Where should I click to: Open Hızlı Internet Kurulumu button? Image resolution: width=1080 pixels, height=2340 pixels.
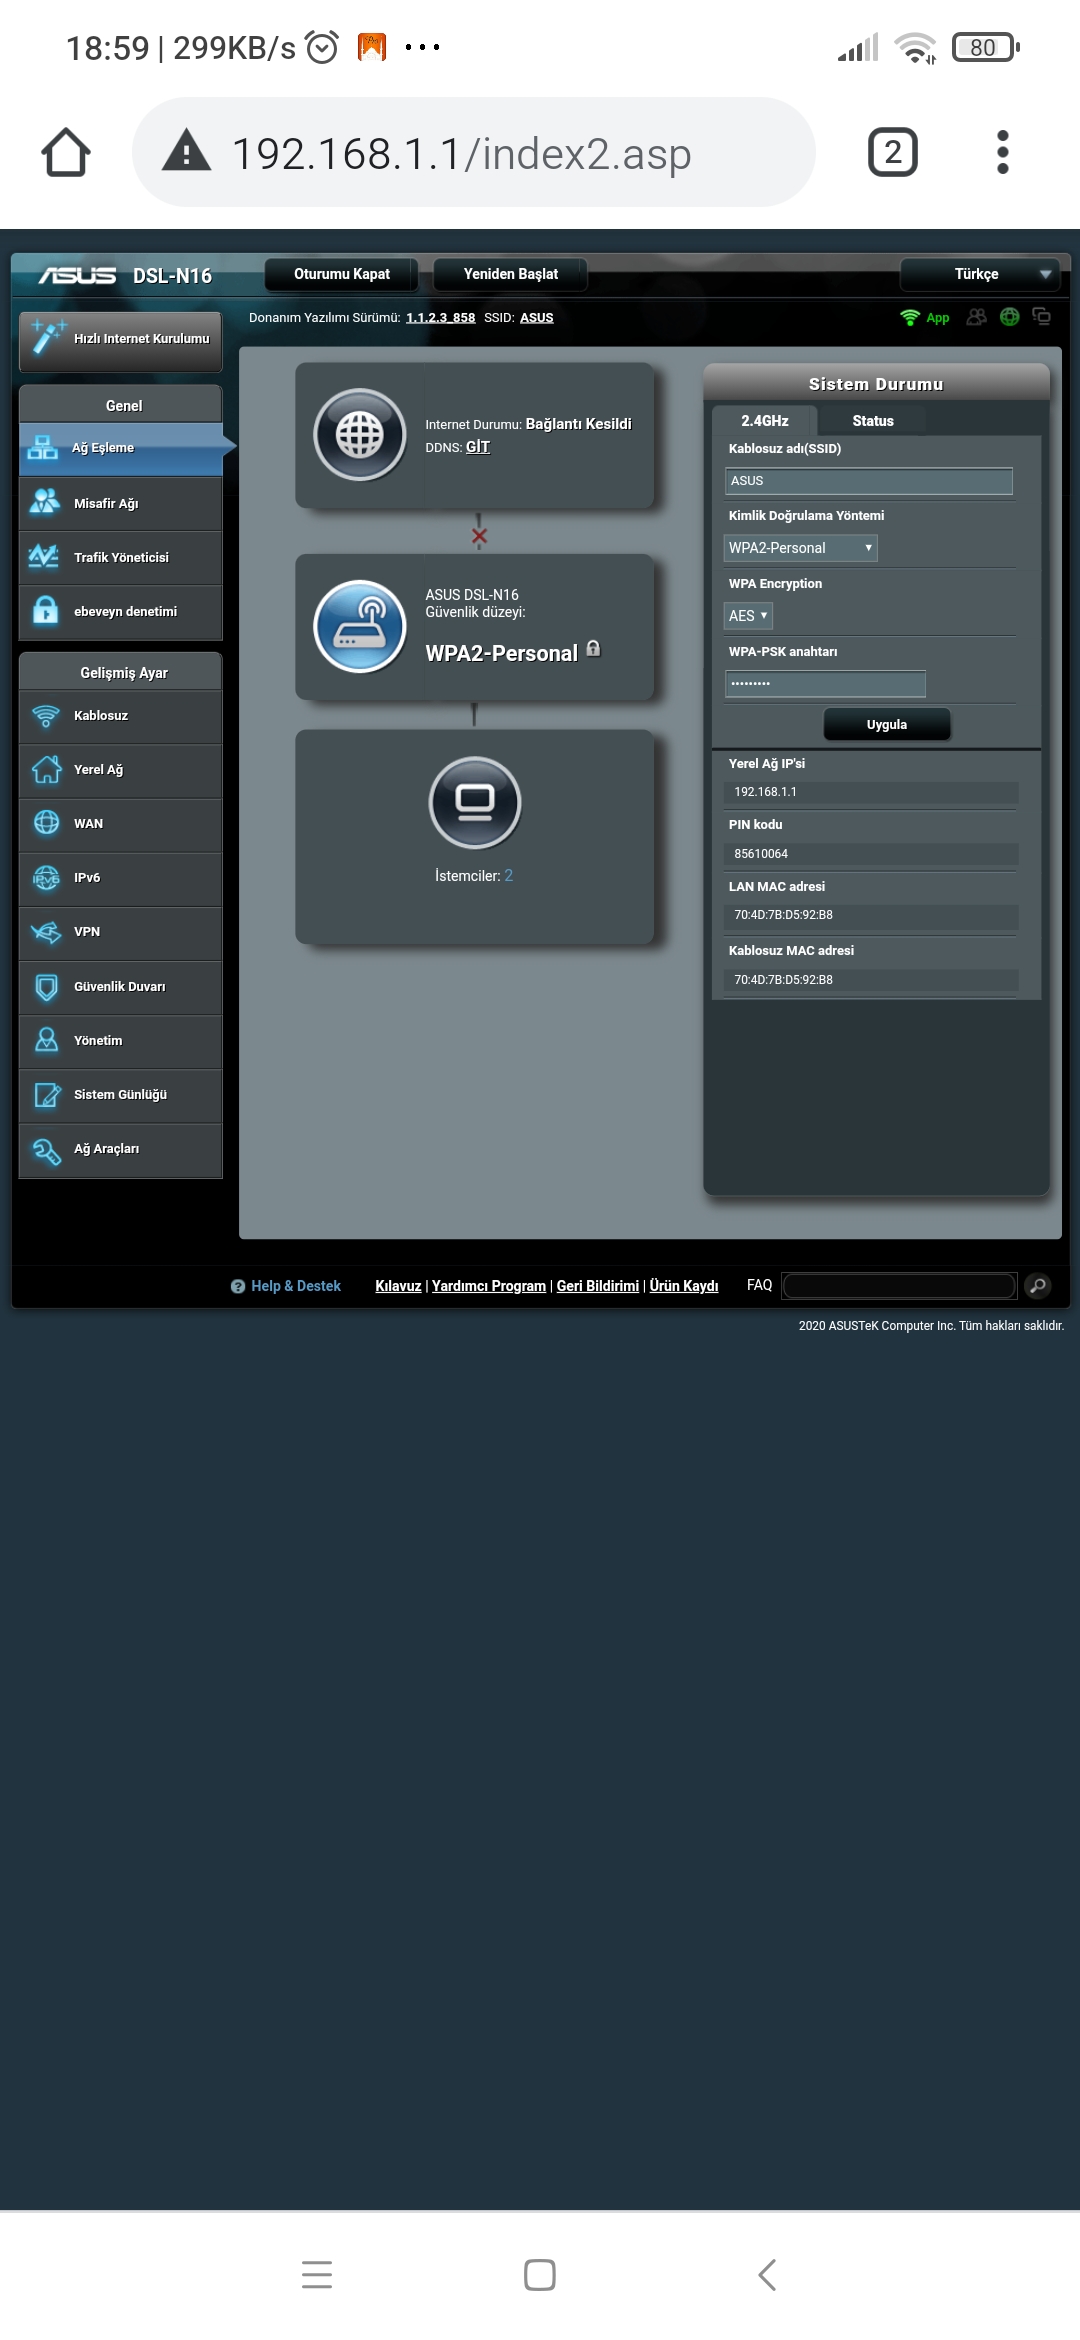coord(121,340)
